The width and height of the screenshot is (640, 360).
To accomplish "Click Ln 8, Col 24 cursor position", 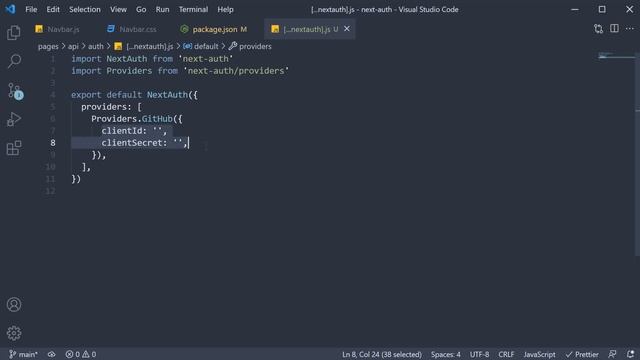I will tap(382, 354).
